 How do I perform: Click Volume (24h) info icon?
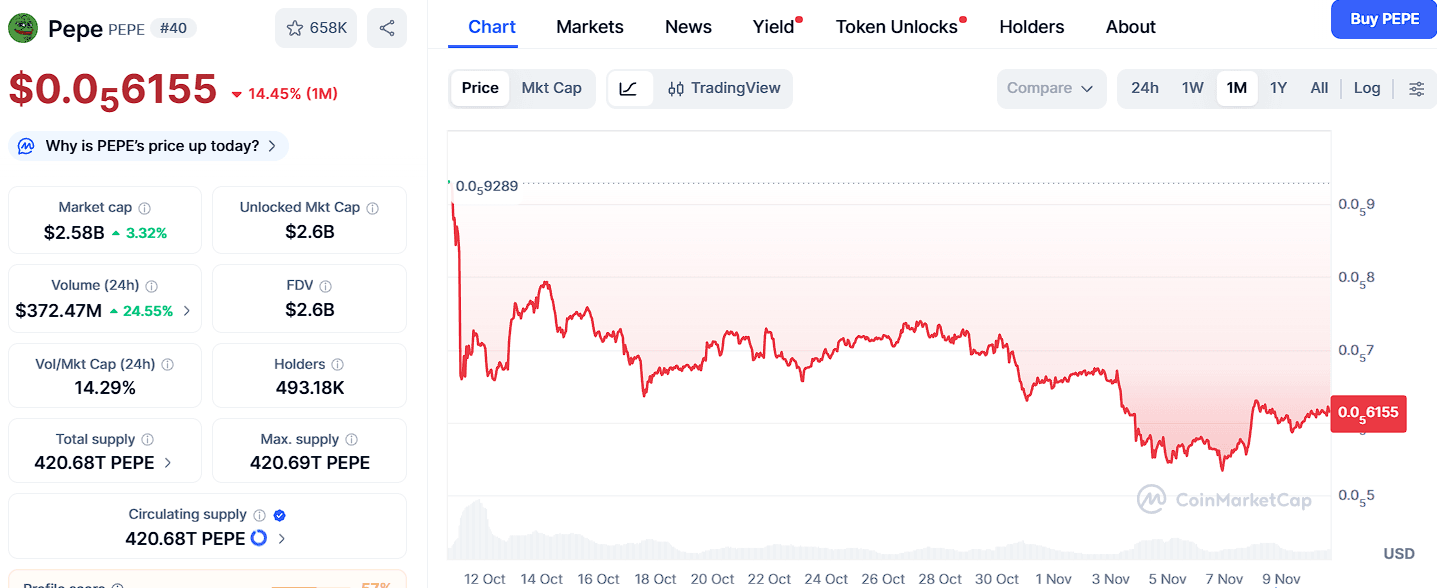(x=152, y=286)
